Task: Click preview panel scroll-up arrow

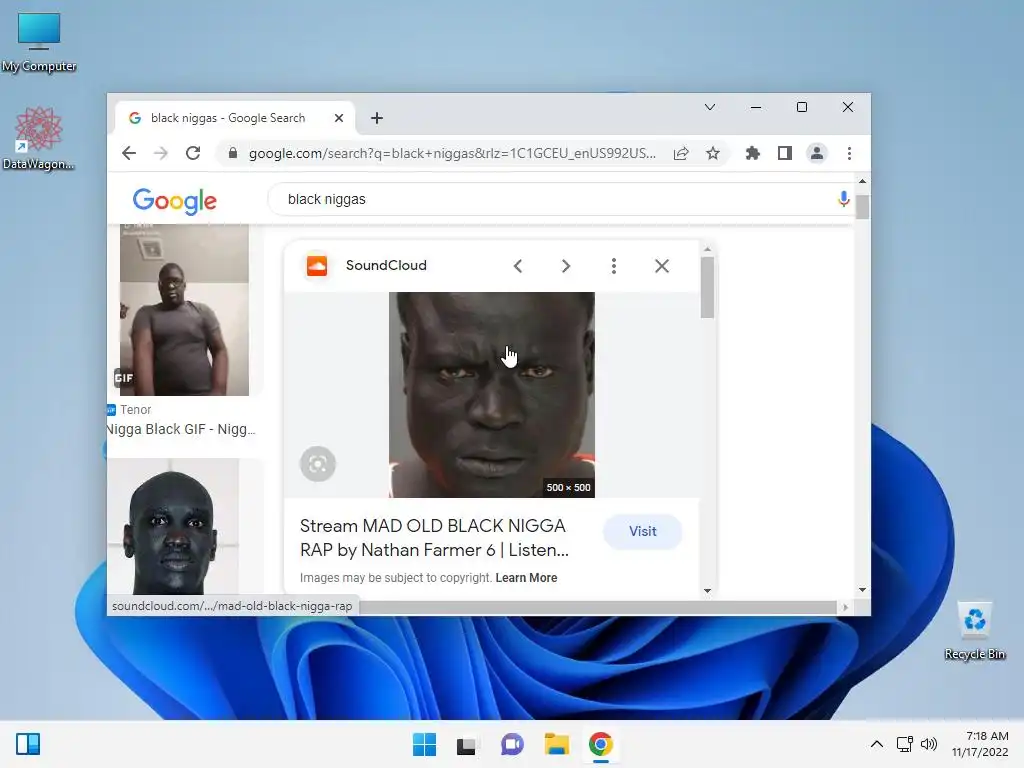Action: point(707,249)
